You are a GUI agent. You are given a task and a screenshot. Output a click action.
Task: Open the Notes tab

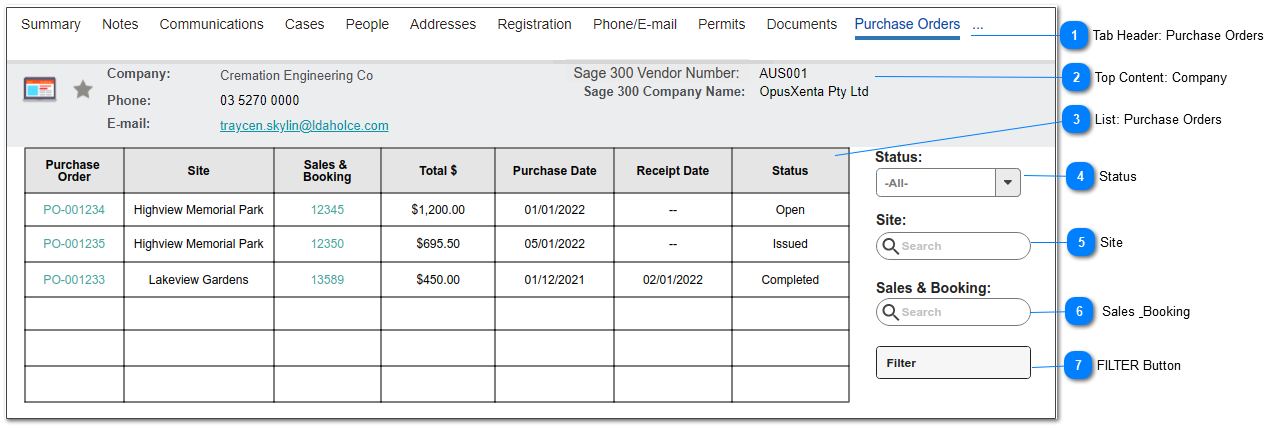(x=120, y=24)
